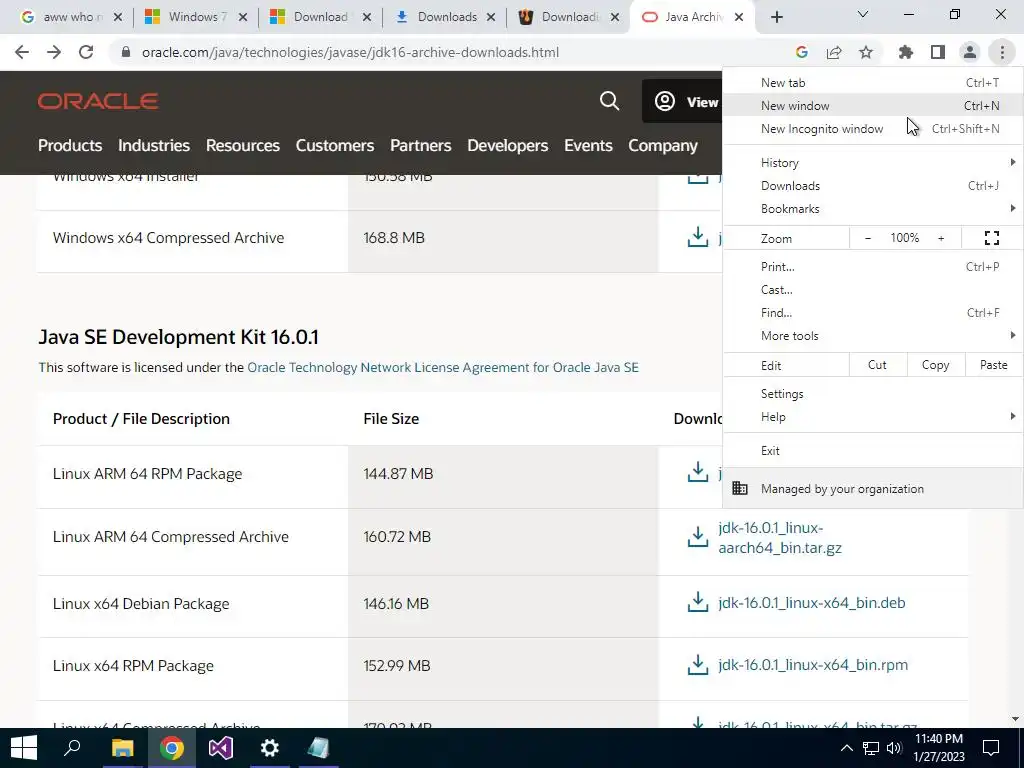The width and height of the screenshot is (1024, 768).
Task: Click the volume speaker tray icon
Action: 894,748
